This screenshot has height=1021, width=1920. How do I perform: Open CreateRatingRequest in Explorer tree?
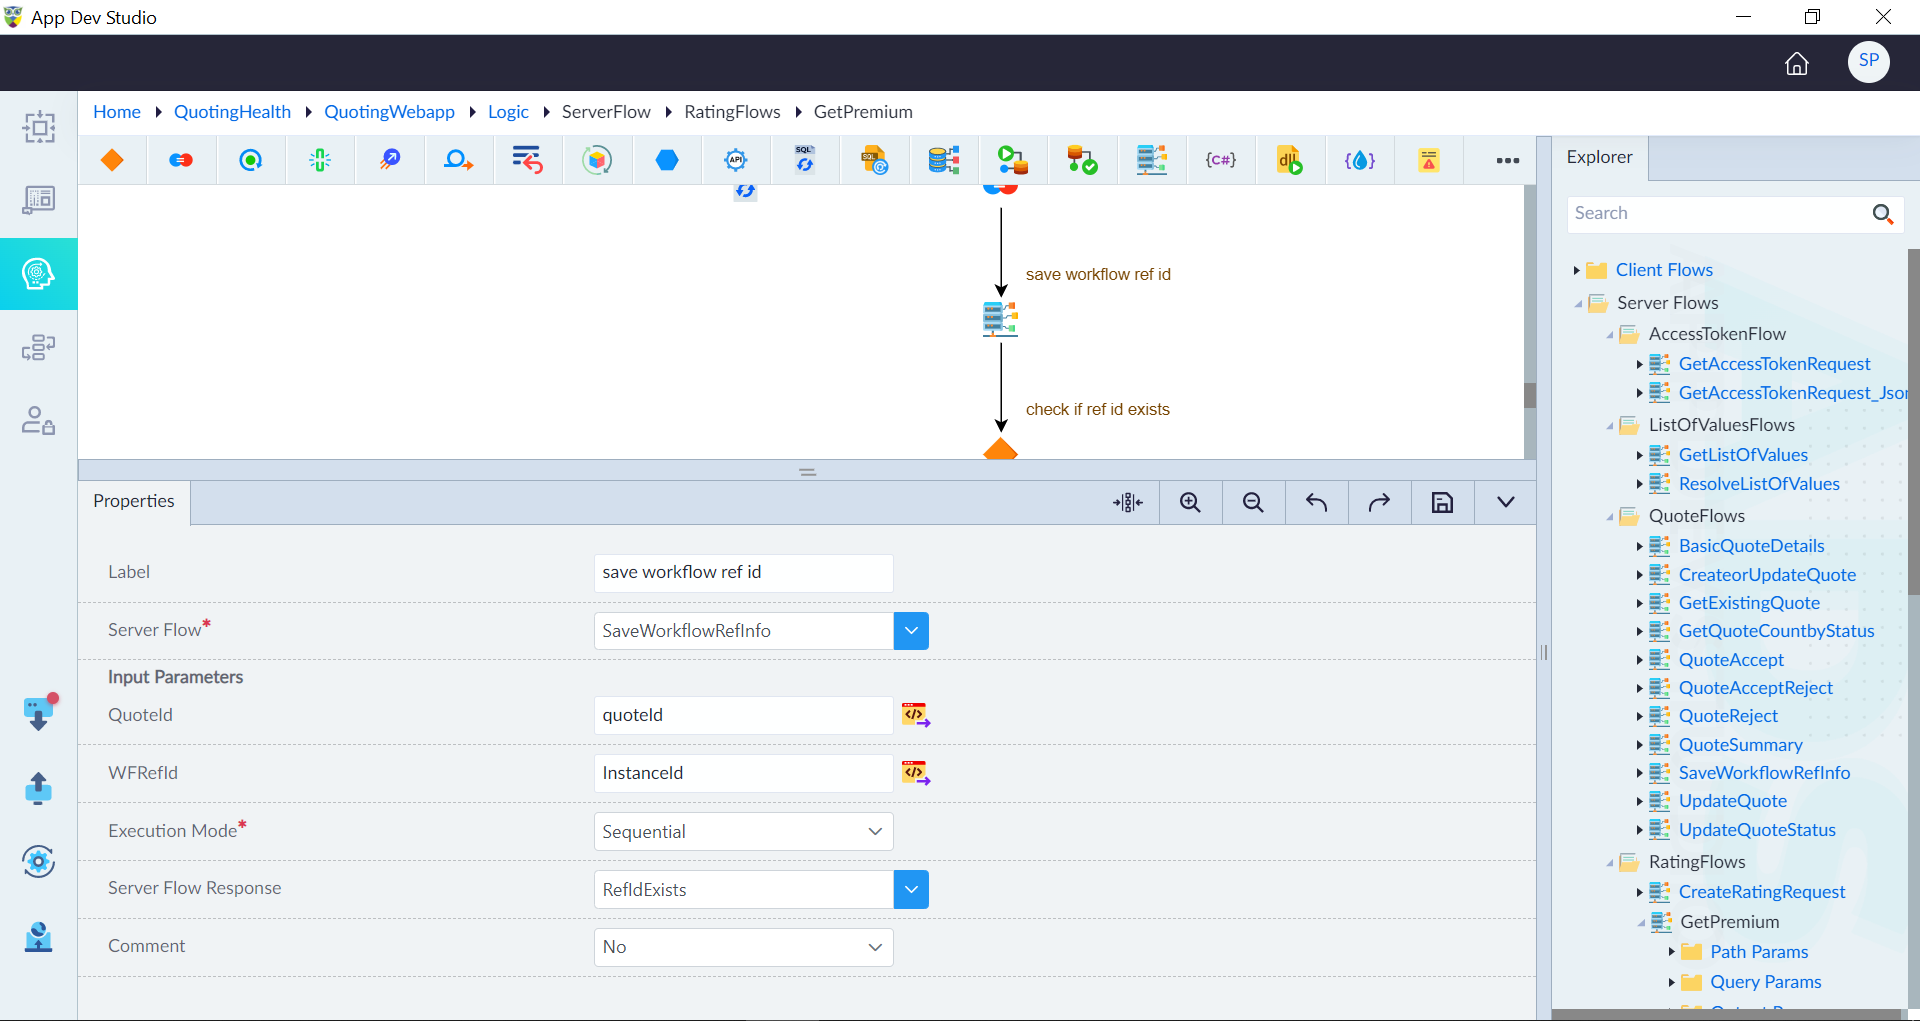coord(1761,892)
